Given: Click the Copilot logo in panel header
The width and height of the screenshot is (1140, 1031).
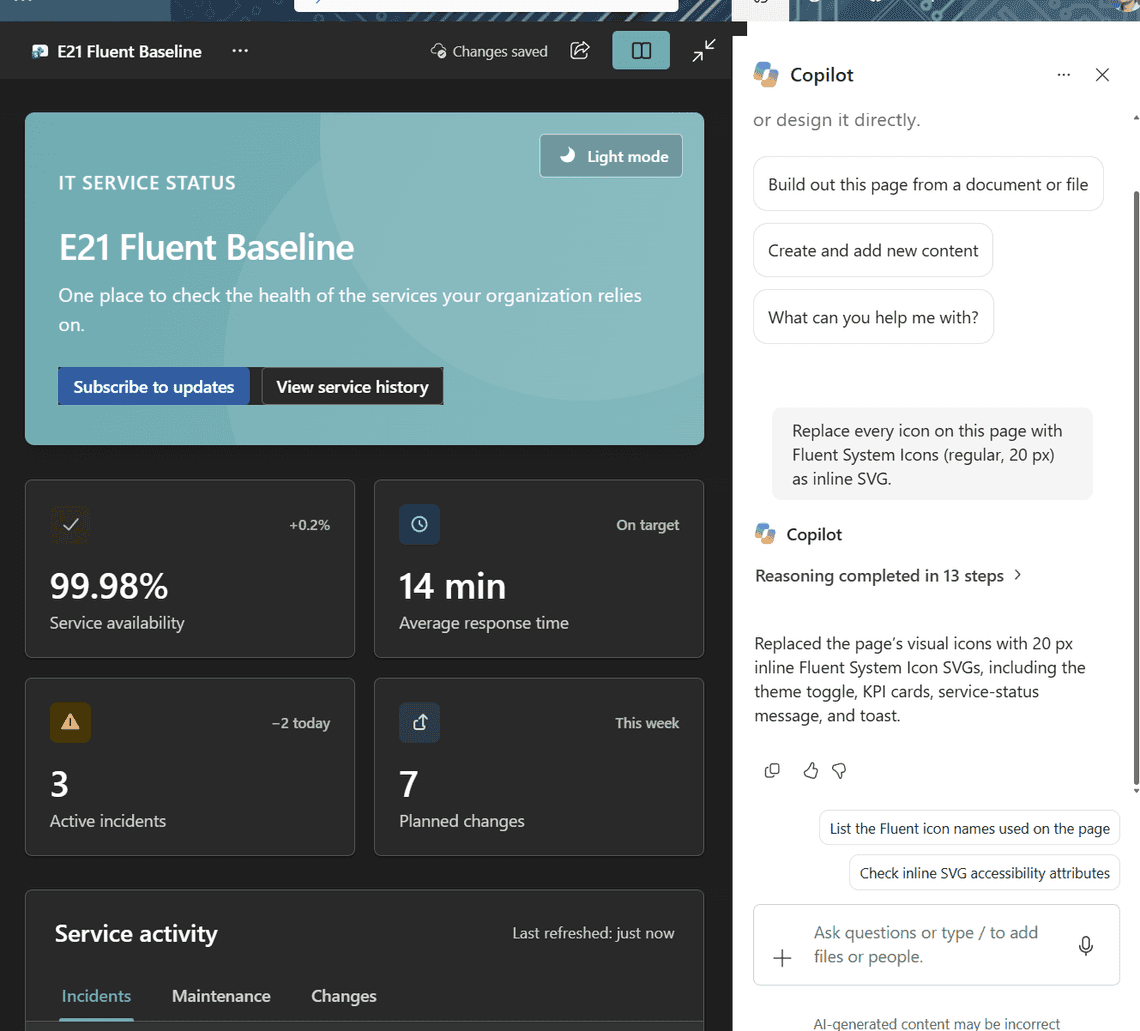Looking at the screenshot, I should click(766, 74).
